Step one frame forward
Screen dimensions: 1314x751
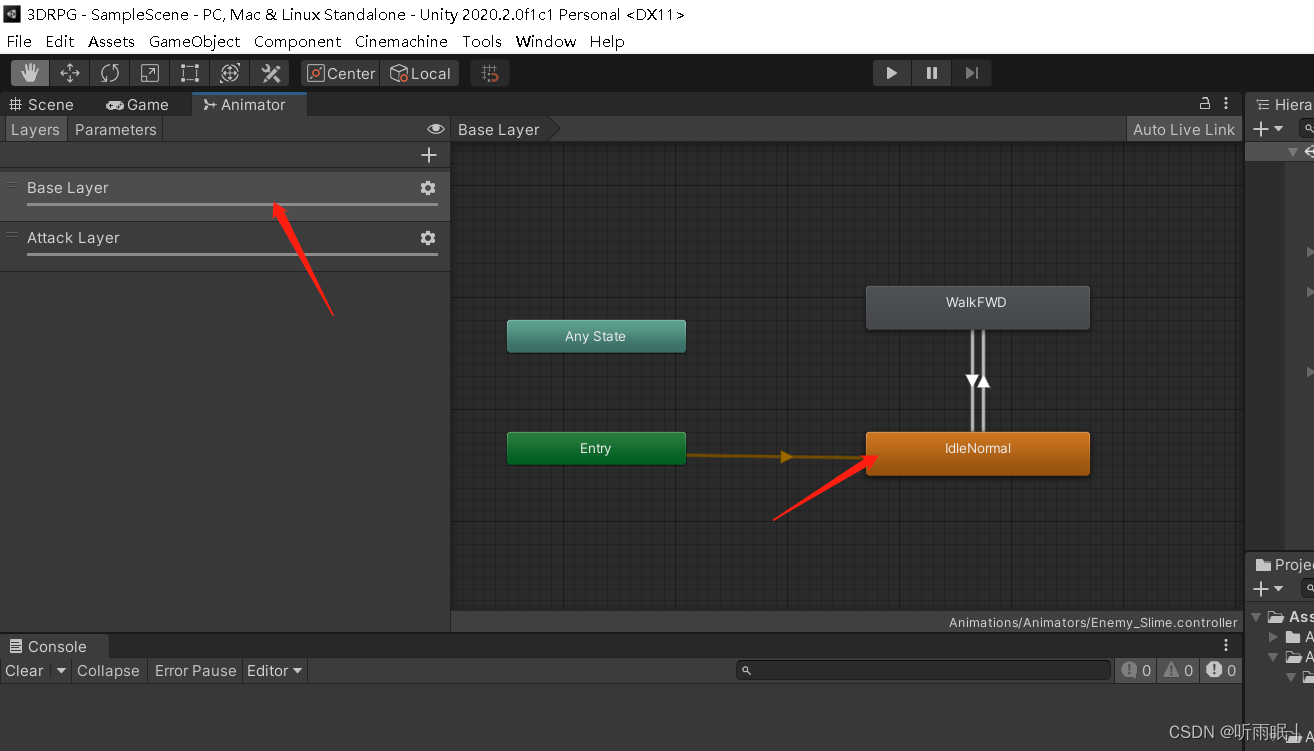click(972, 73)
